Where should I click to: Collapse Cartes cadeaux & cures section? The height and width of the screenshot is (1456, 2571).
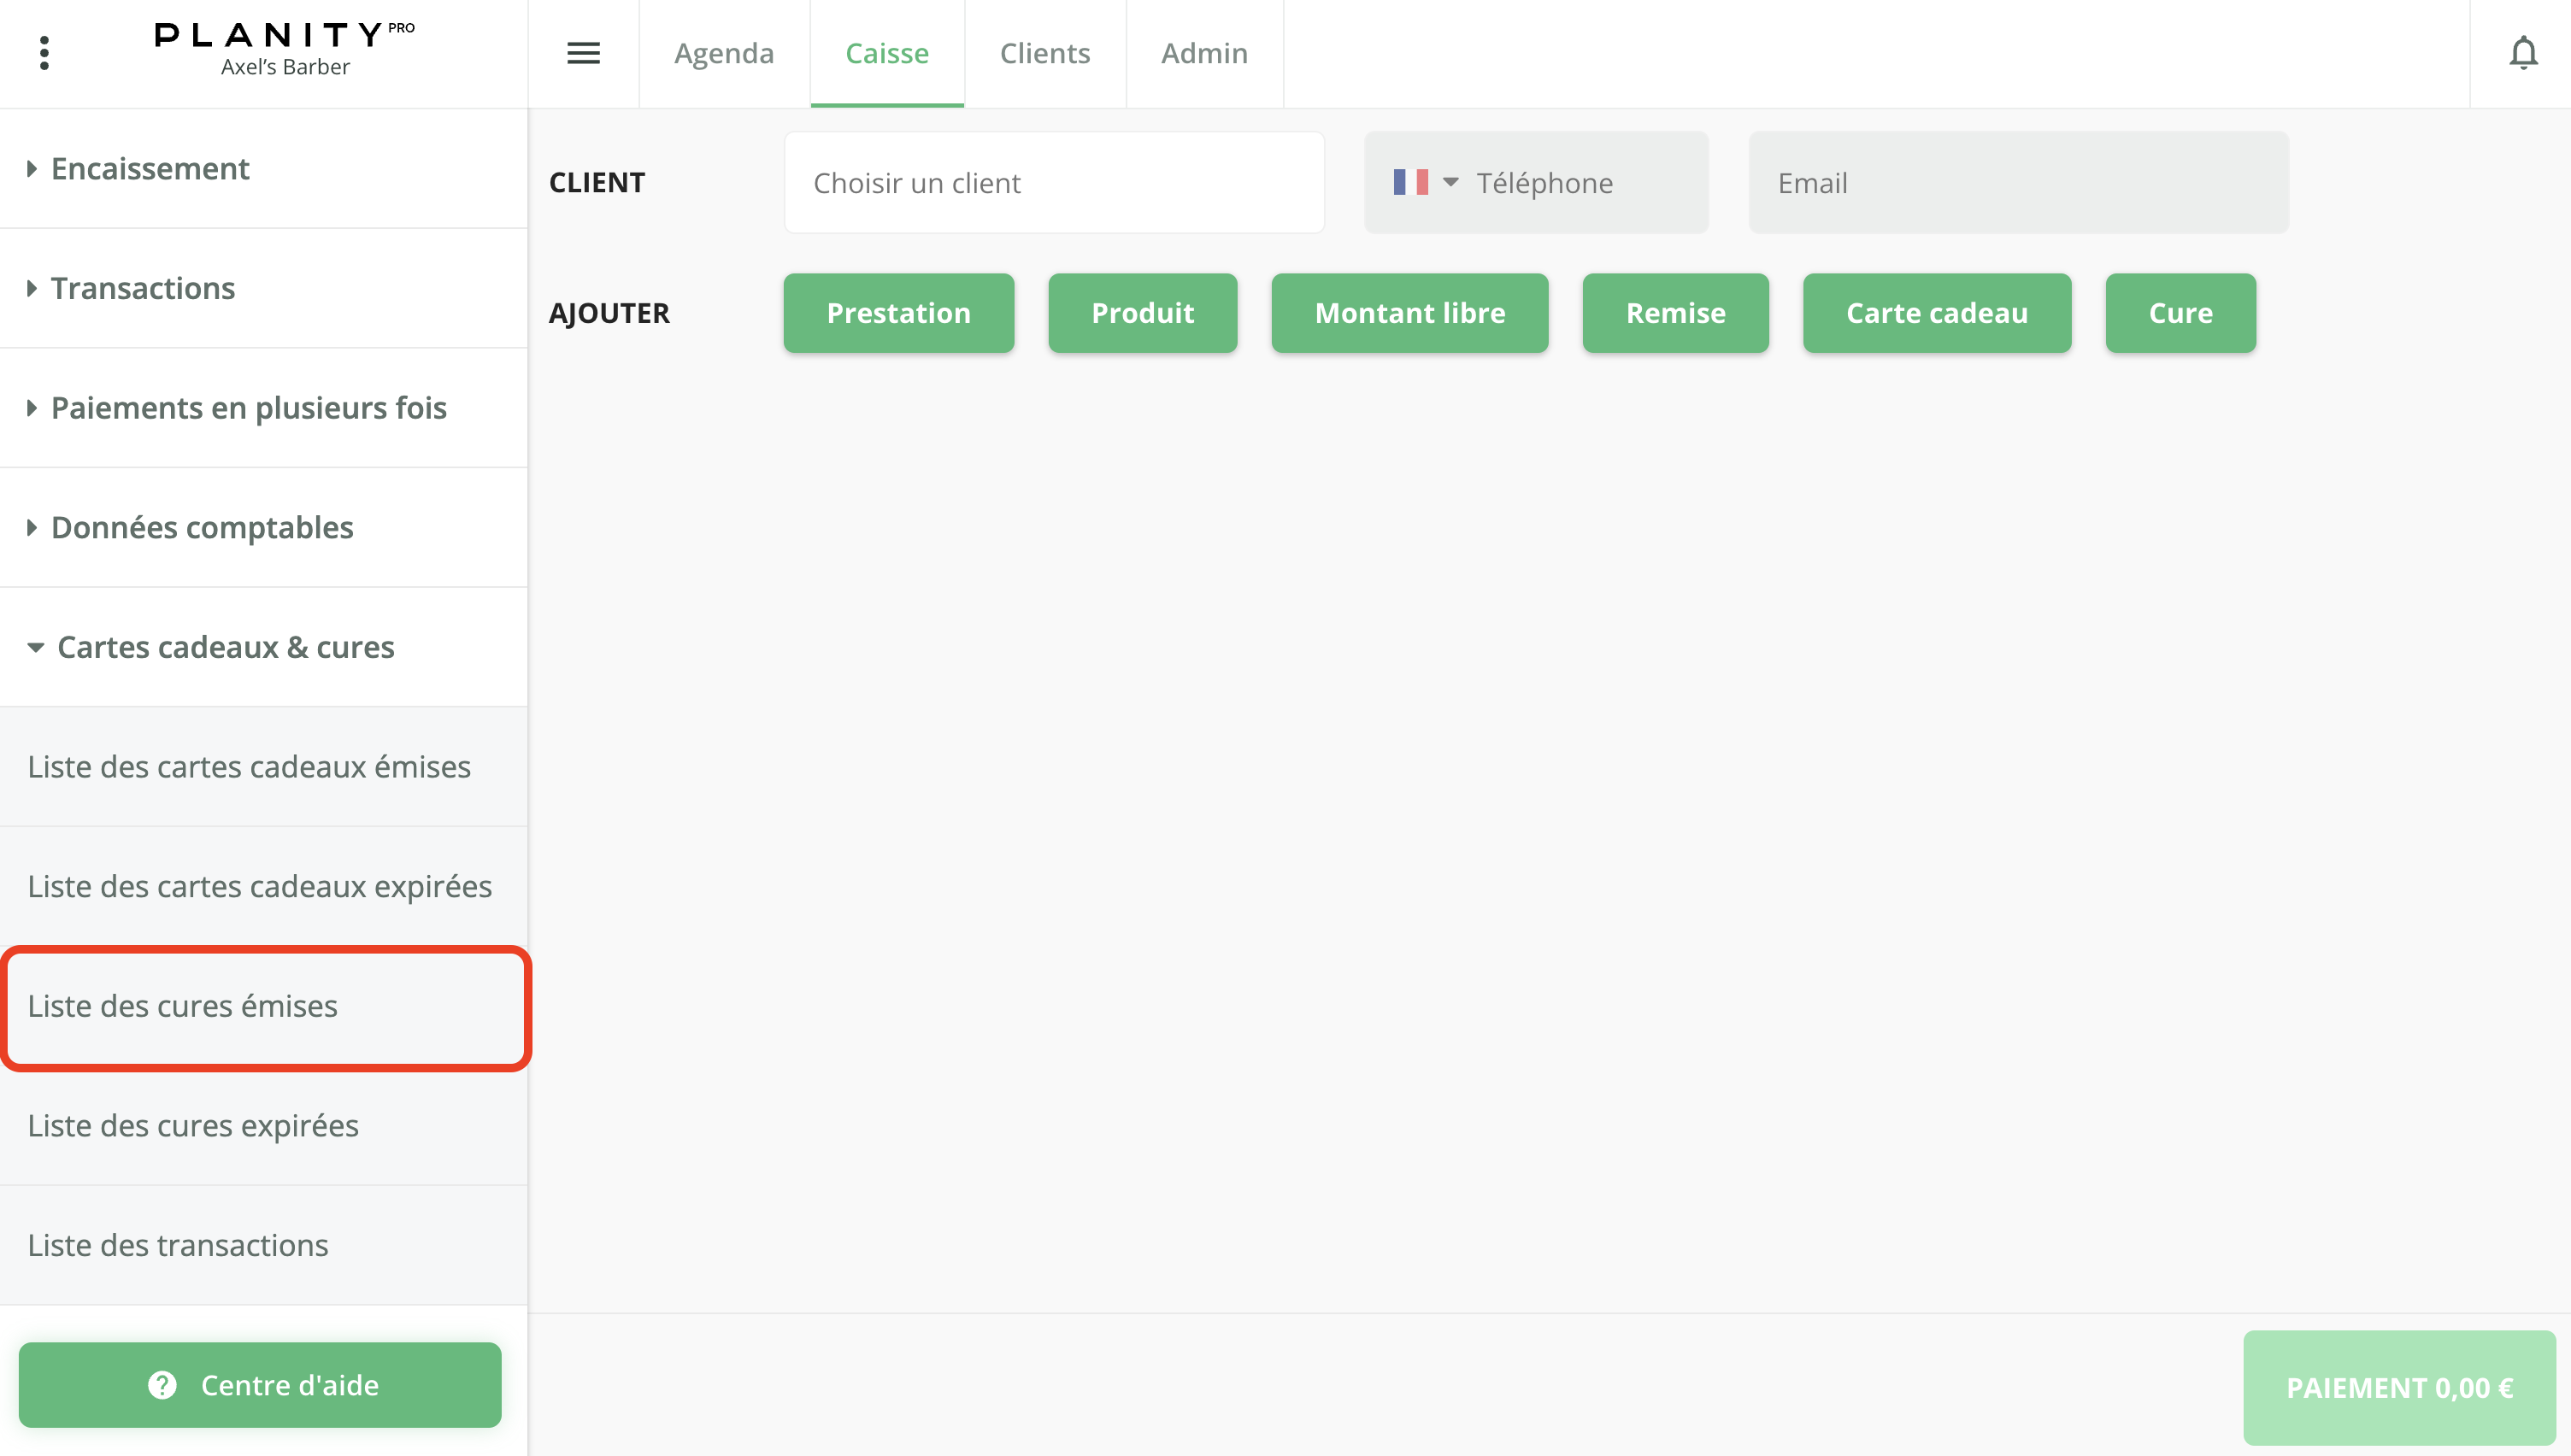point(225,647)
